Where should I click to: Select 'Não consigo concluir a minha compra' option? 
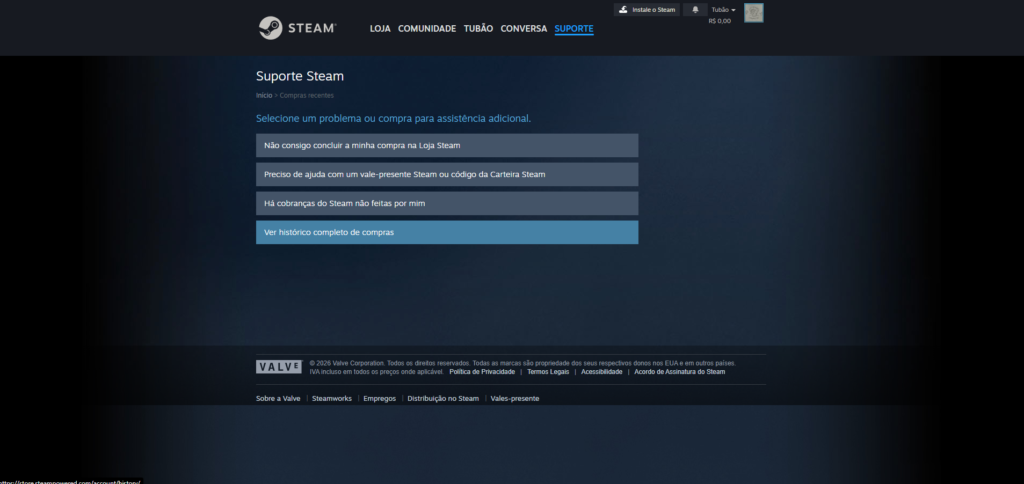[x=447, y=146]
